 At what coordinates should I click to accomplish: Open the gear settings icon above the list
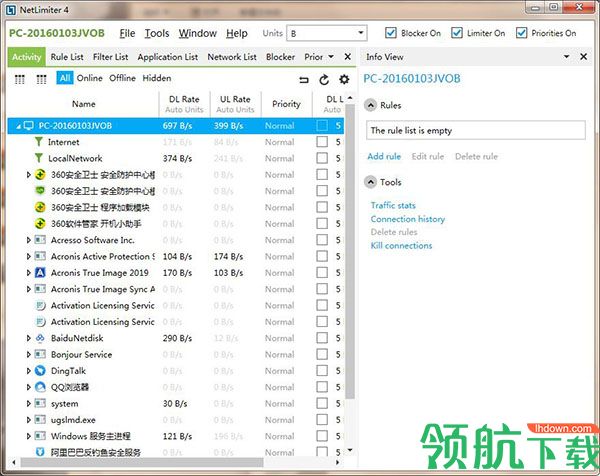(344, 79)
